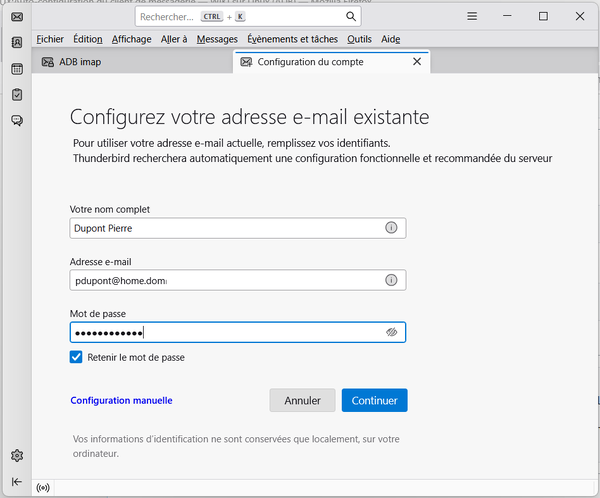Click the Continuer button
The width and height of the screenshot is (600, 498).
374,400
